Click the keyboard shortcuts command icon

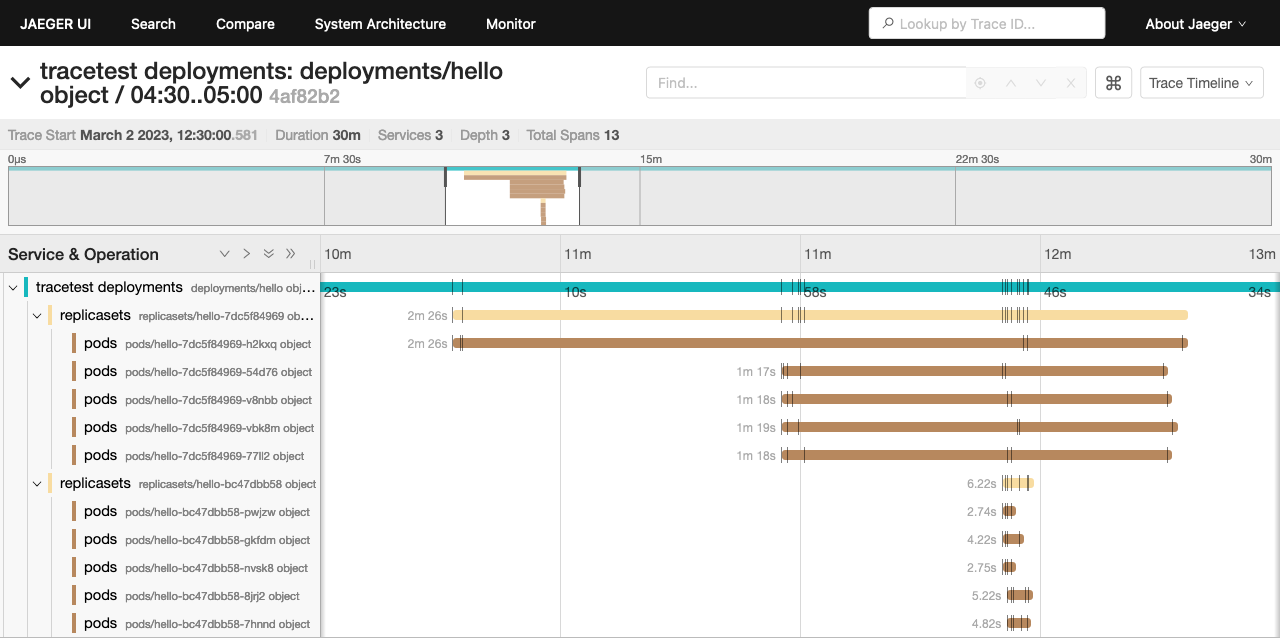tap(1113, 83)
